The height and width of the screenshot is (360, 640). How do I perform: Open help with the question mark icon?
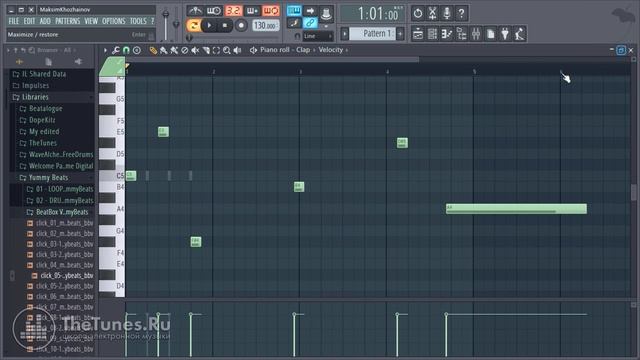[x=462, y=13]
